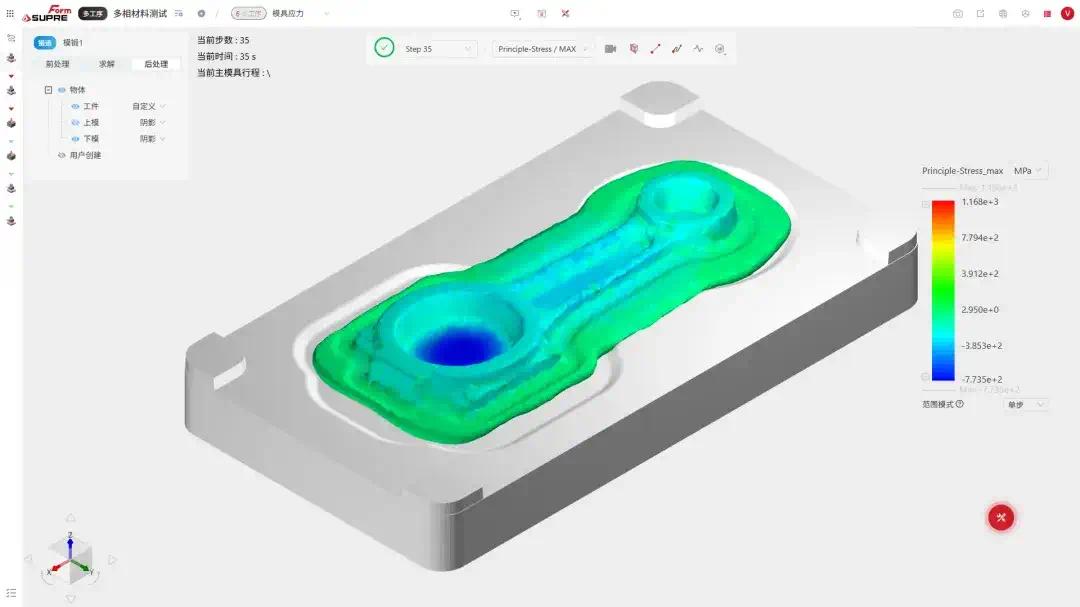Select the 上模 tree item
Screen dimensions: 1080x607
click(91, 123)
